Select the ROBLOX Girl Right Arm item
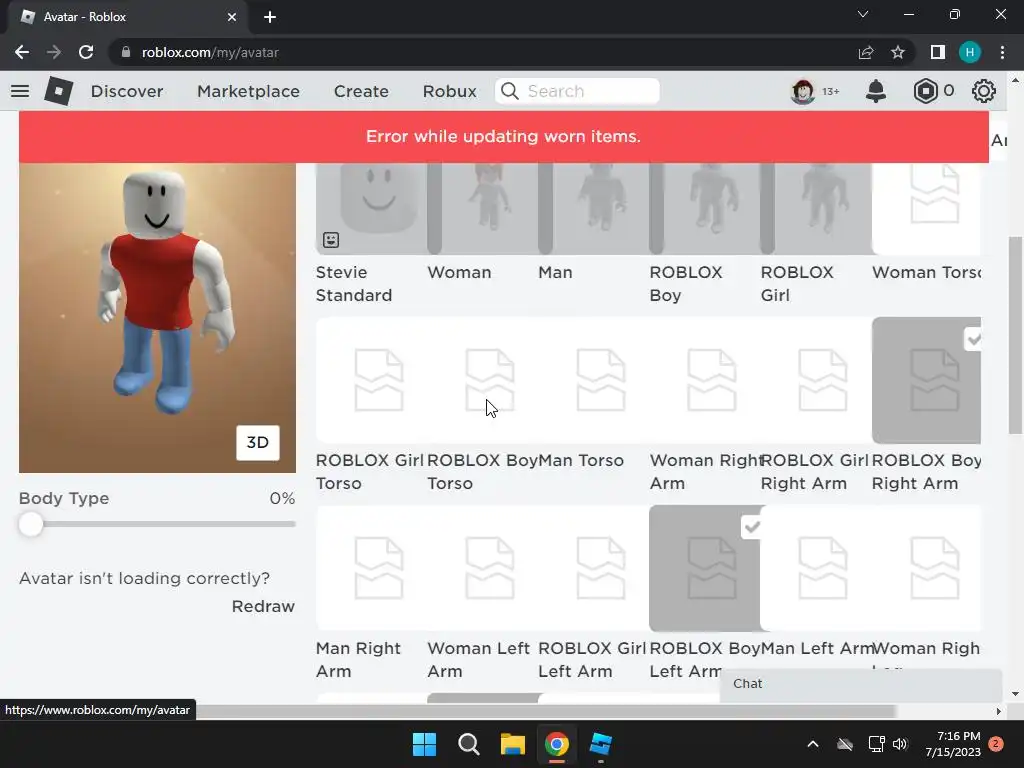The image size is (1024, 768). point(815,380)
